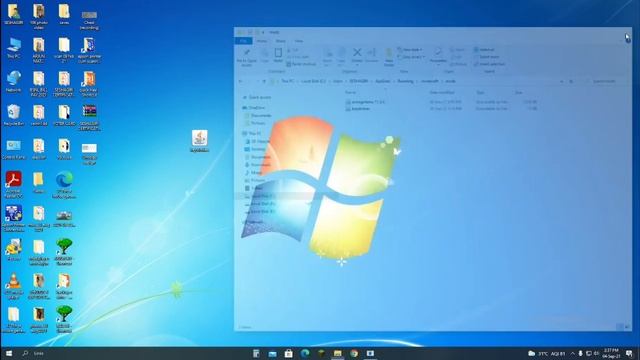Image resolution: width=640 pixels, height=360 pixels.
Task: Open the notification center icon
Action: pos(629,353)
